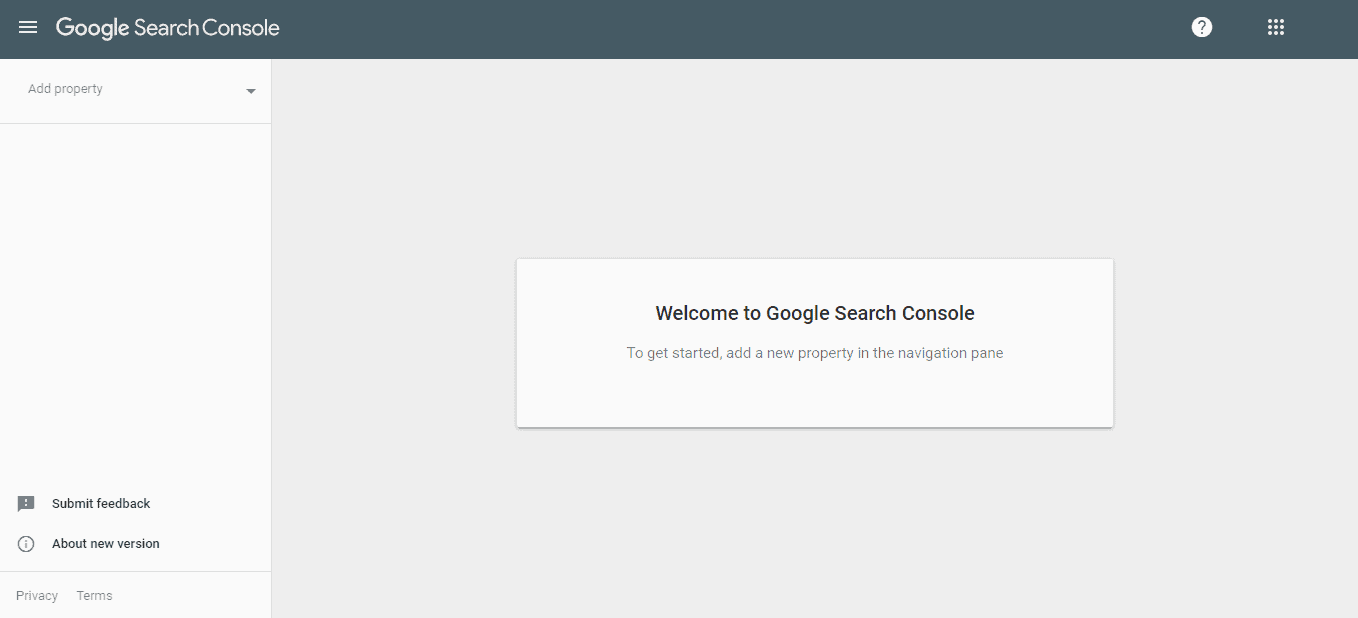Click the help question mark icon
The width and height of the screenshot is (1358, 618).
pos(1202,28)
